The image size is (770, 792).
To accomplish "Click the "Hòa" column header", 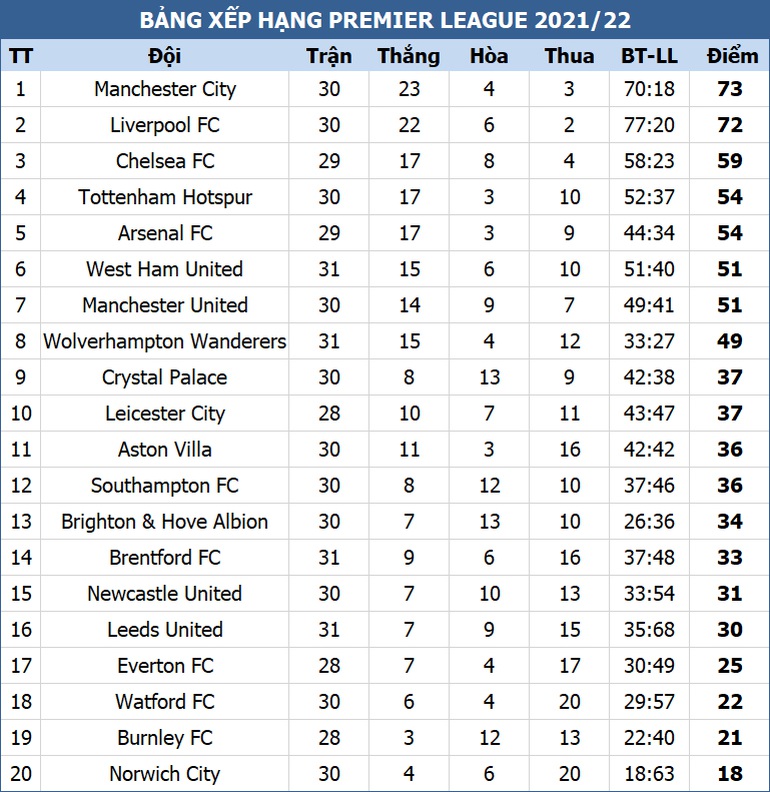I will pyautogui.click(x=489, y=56).
